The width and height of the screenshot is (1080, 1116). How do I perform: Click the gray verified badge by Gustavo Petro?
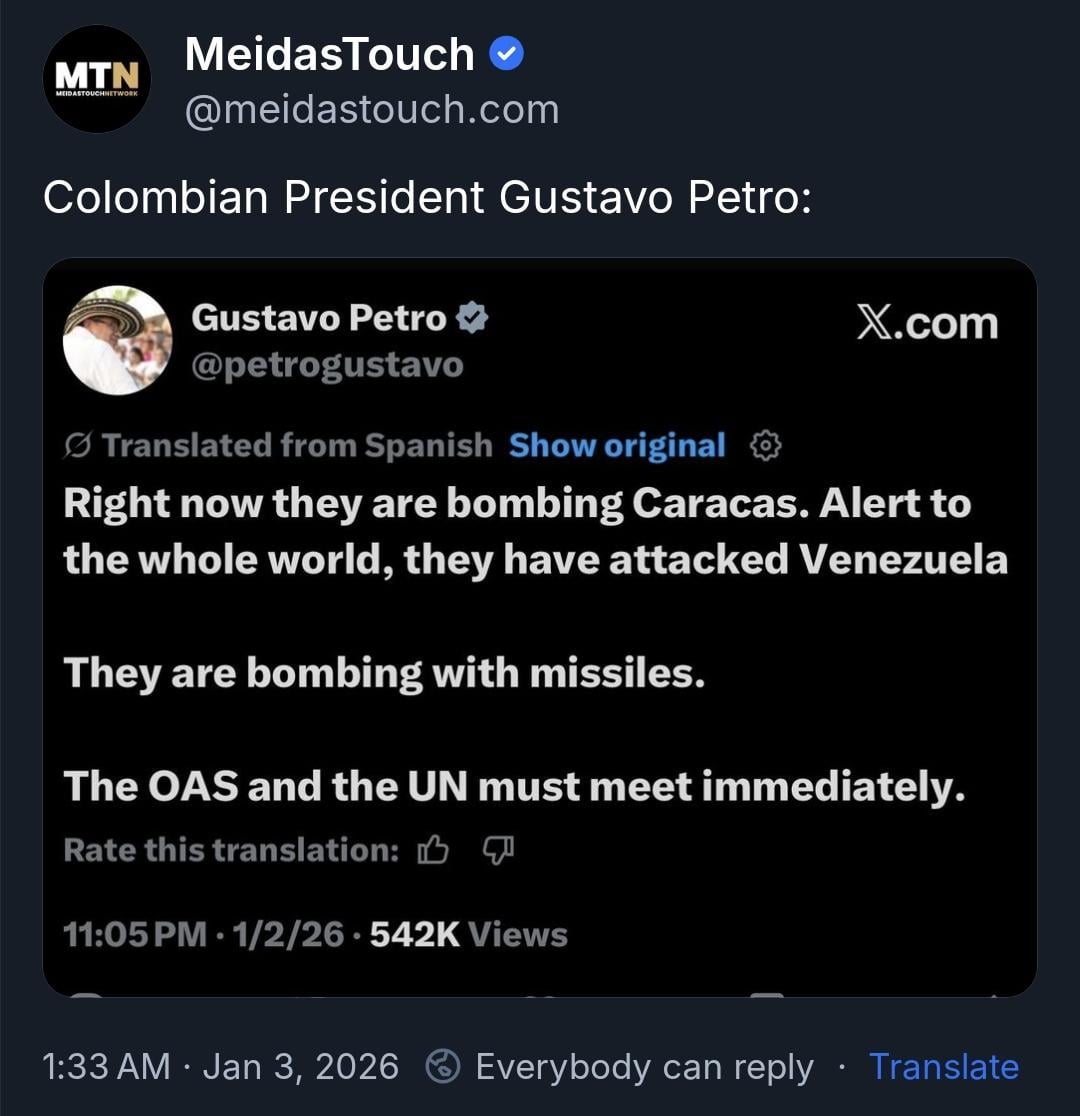pyautogui.click(x=472, y=319)
